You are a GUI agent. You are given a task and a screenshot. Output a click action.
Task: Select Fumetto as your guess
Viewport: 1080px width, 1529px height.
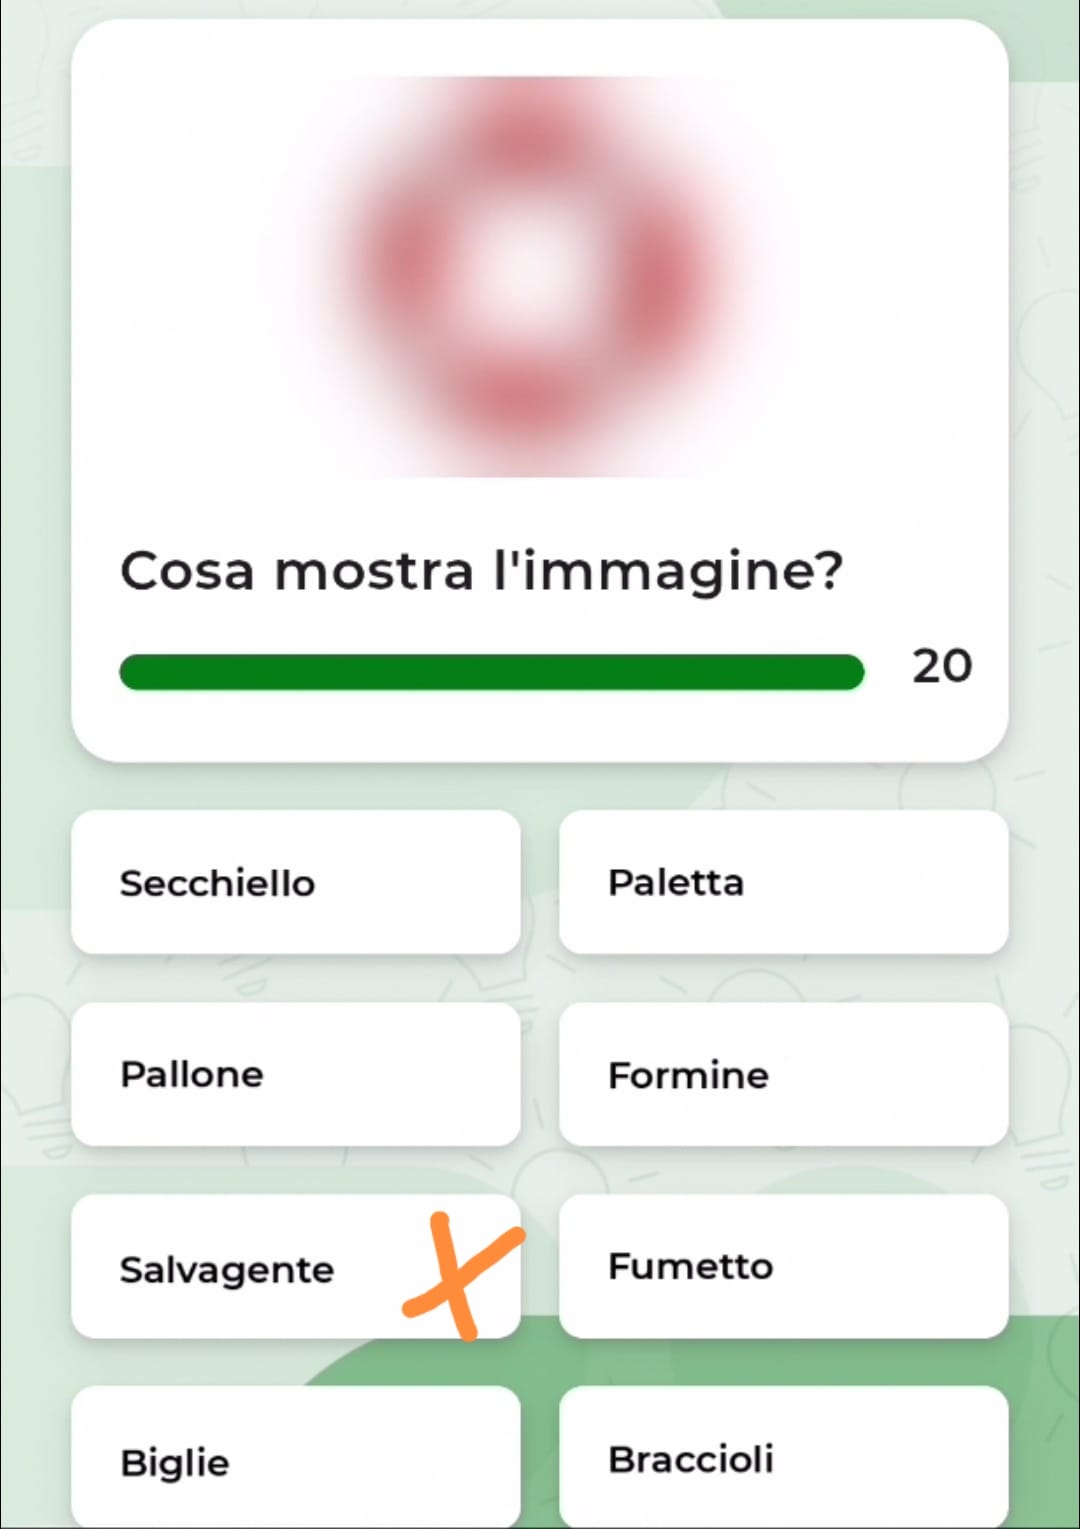pos(783,1266)
